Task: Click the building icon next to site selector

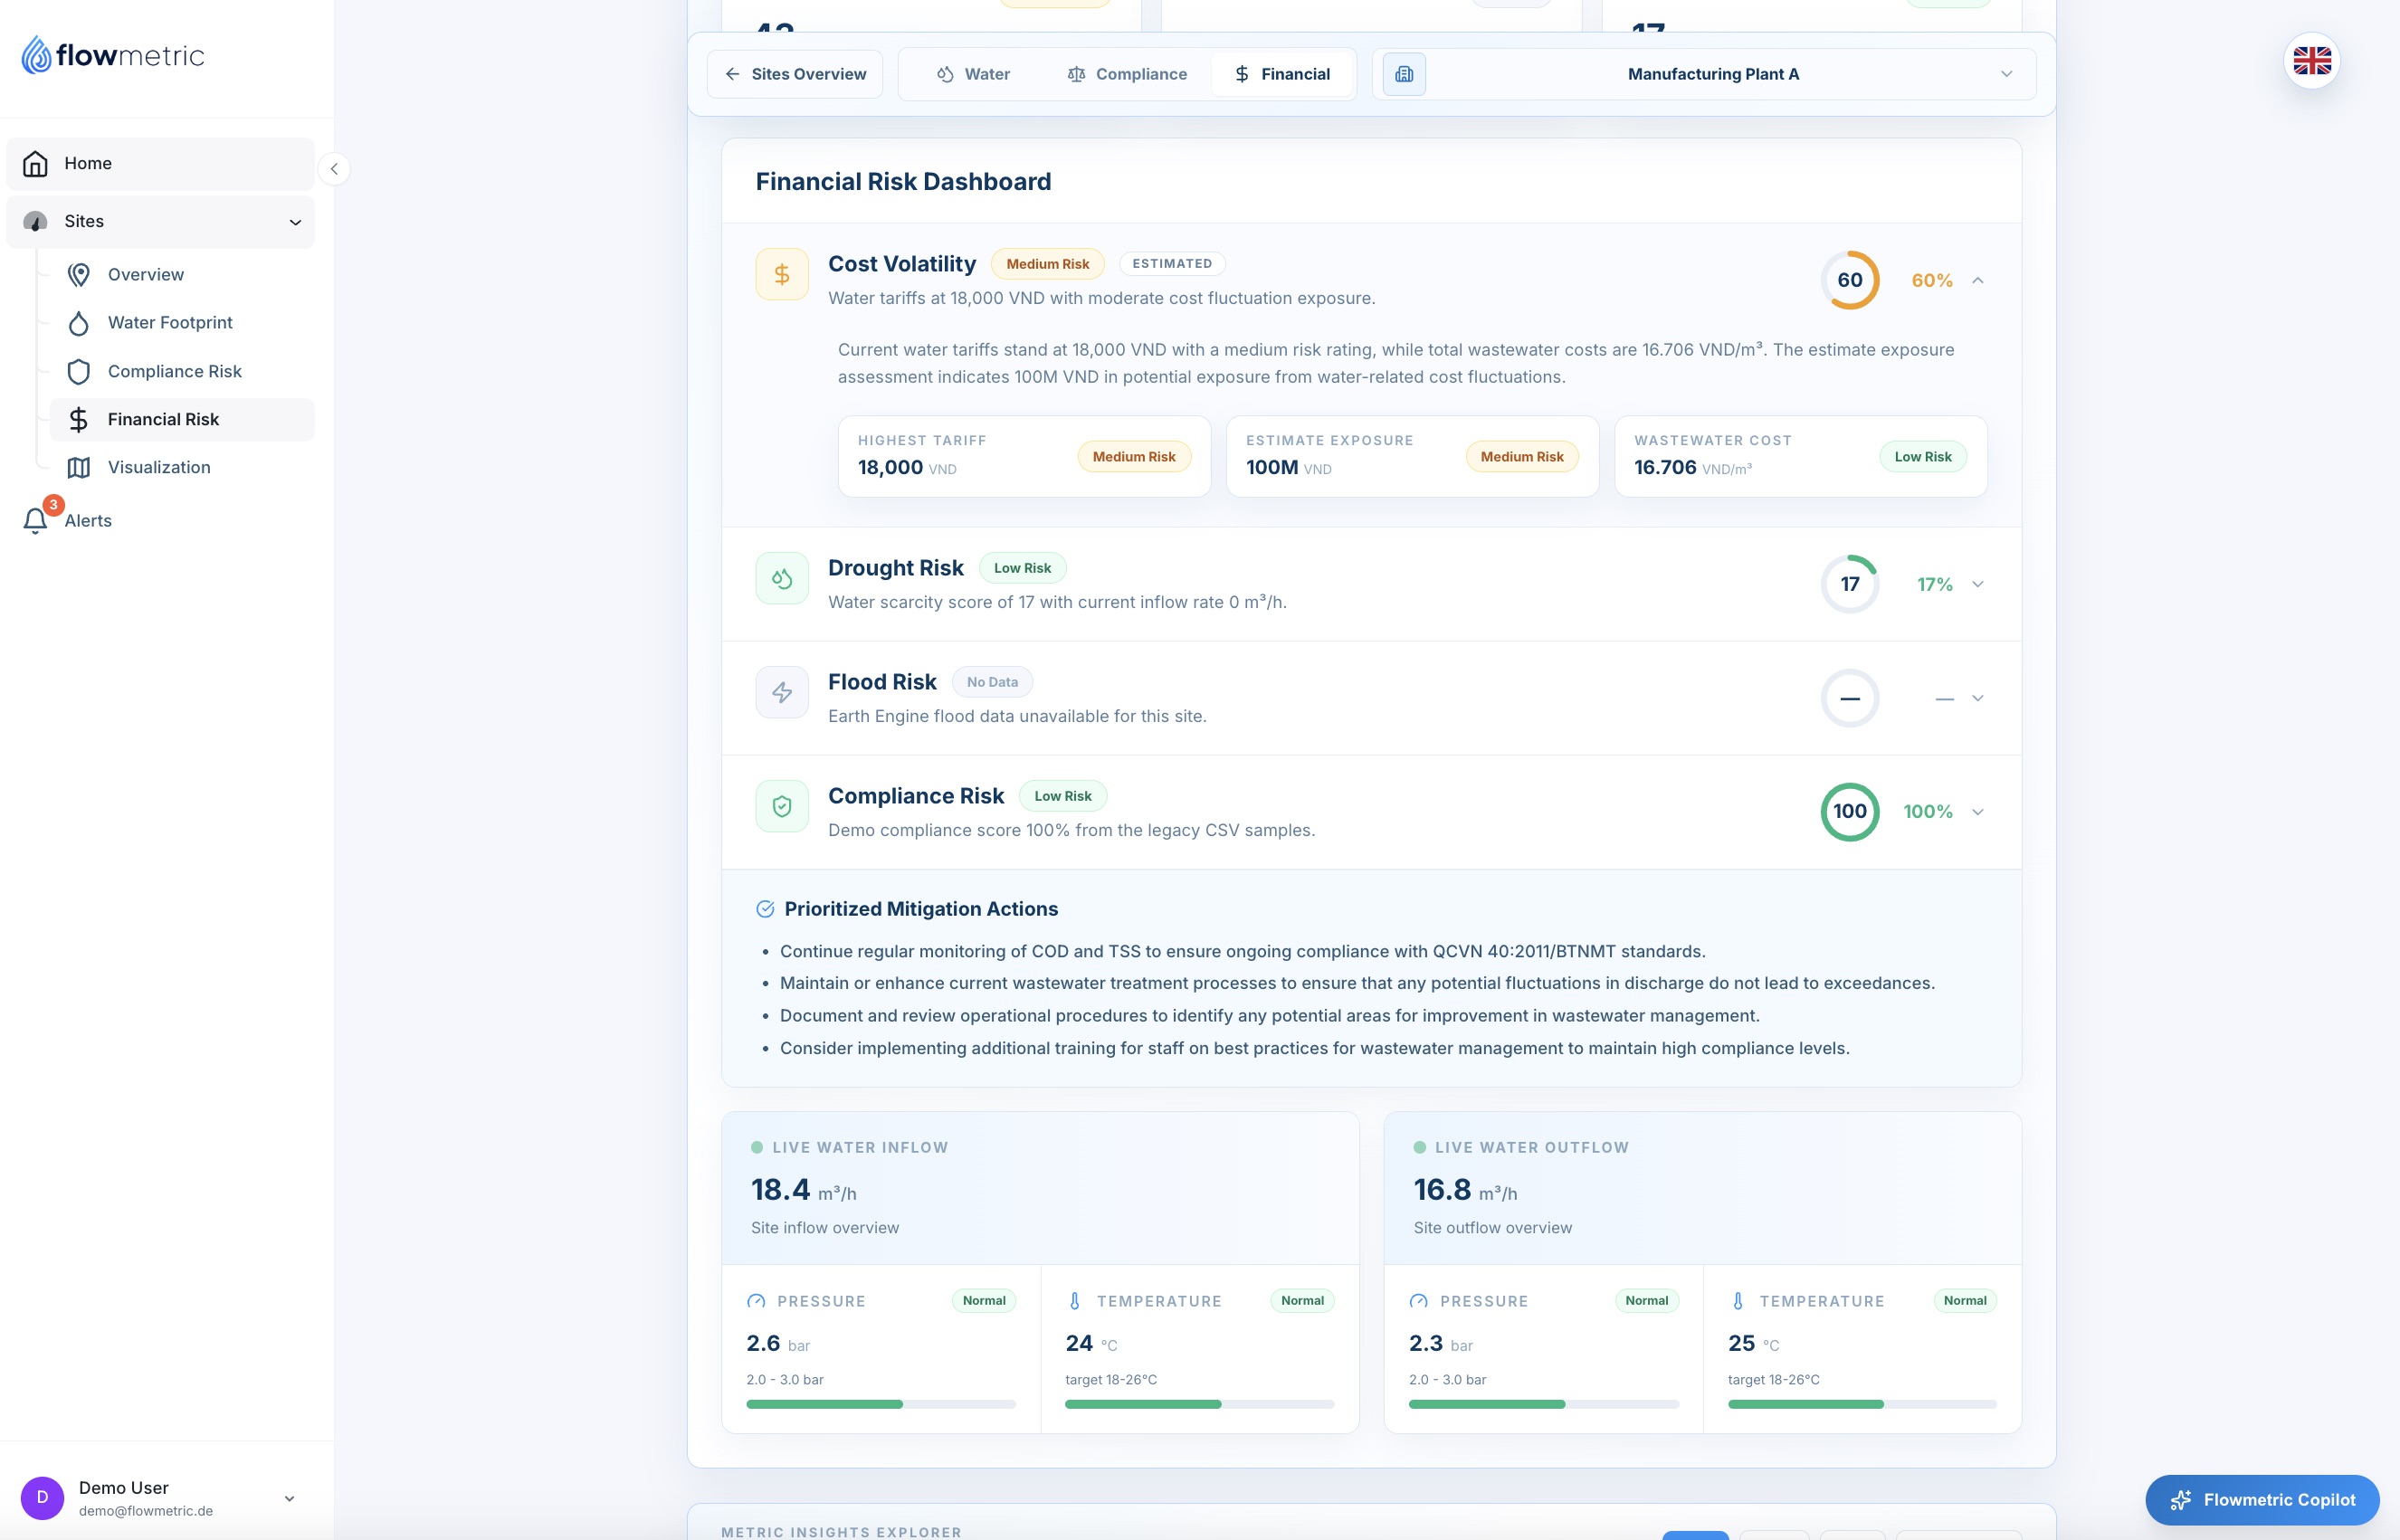Action: [x=1404, y=74]
